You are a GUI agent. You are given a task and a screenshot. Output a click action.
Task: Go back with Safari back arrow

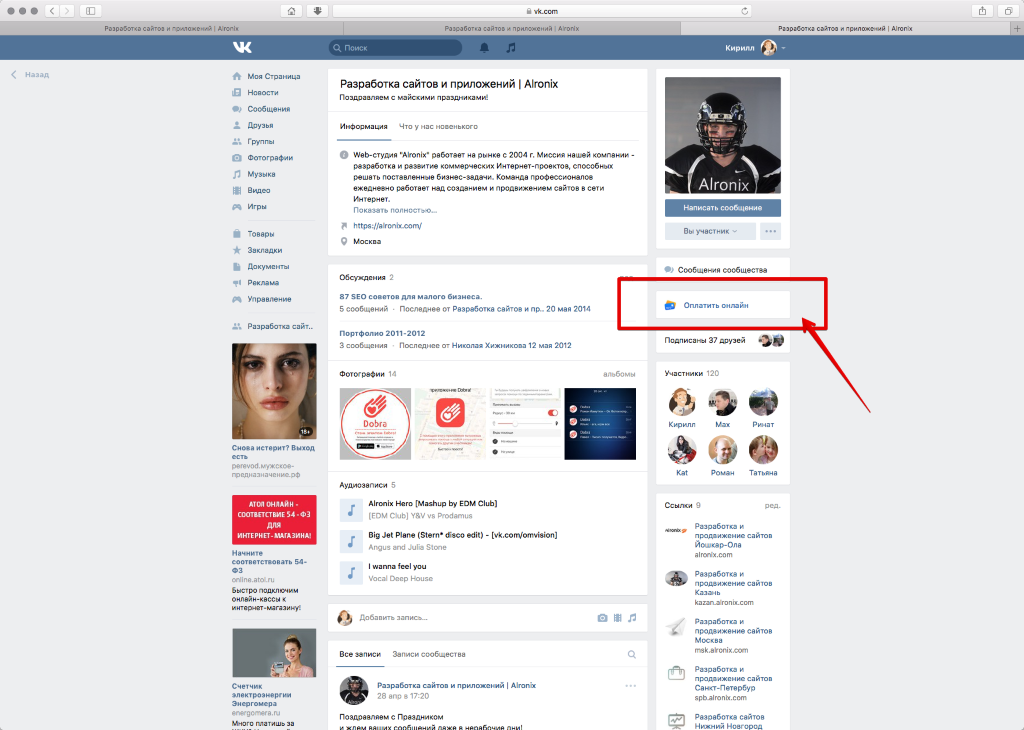(52, 11)
